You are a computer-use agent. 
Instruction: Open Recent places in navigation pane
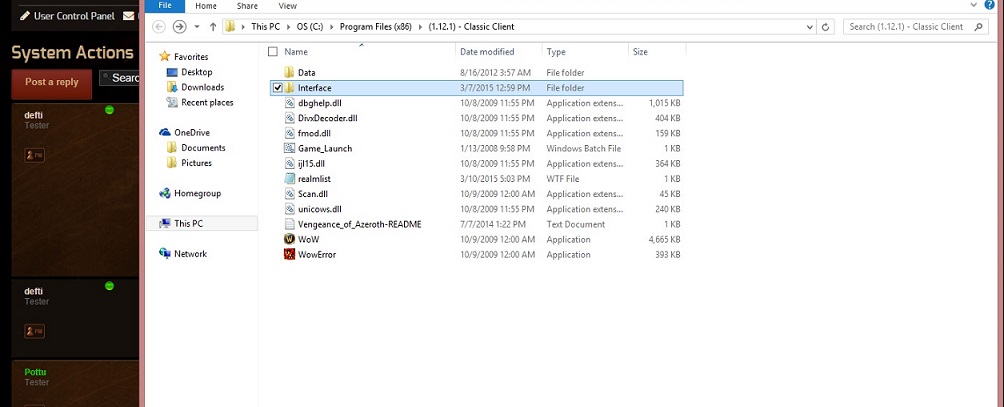point(207,102)
